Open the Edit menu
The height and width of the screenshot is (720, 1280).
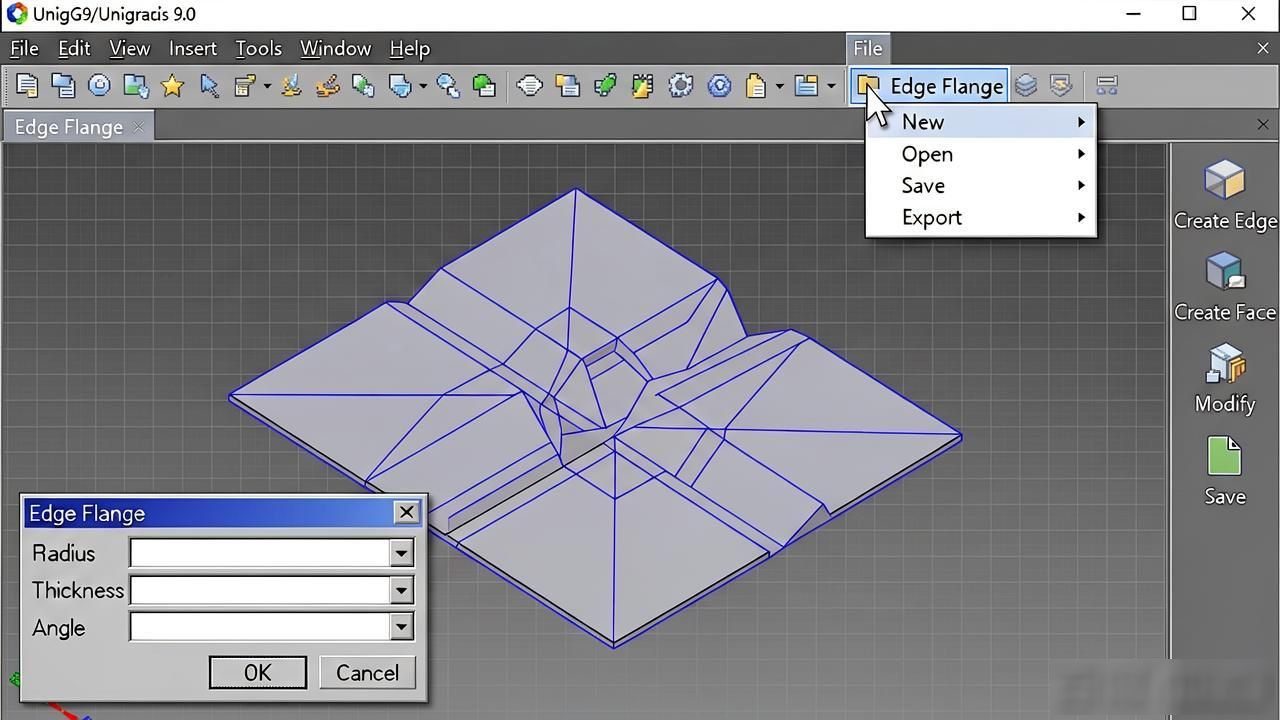pyautogui.click(x=74, y=48)
